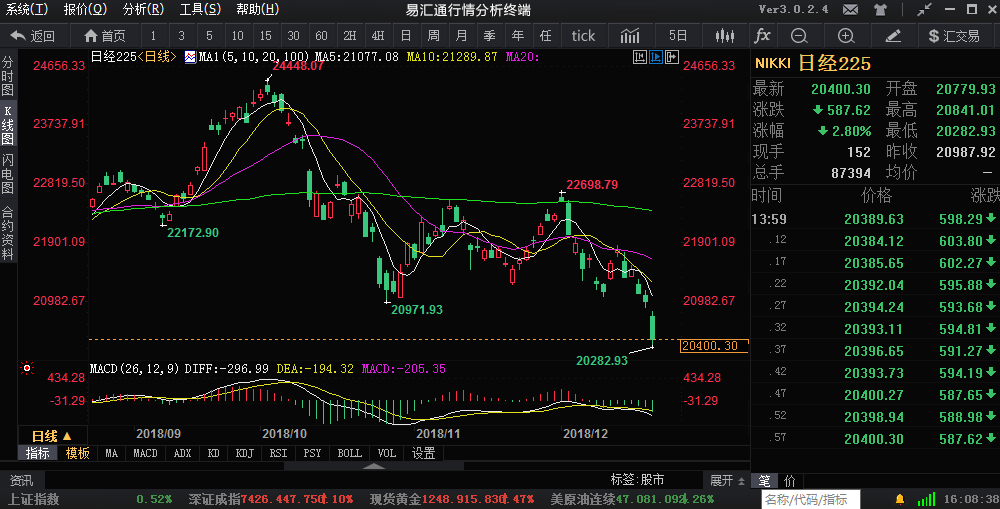1000x509 pixels.
Task: Apply the MA indicator
Action: click(x=112, y=454)
